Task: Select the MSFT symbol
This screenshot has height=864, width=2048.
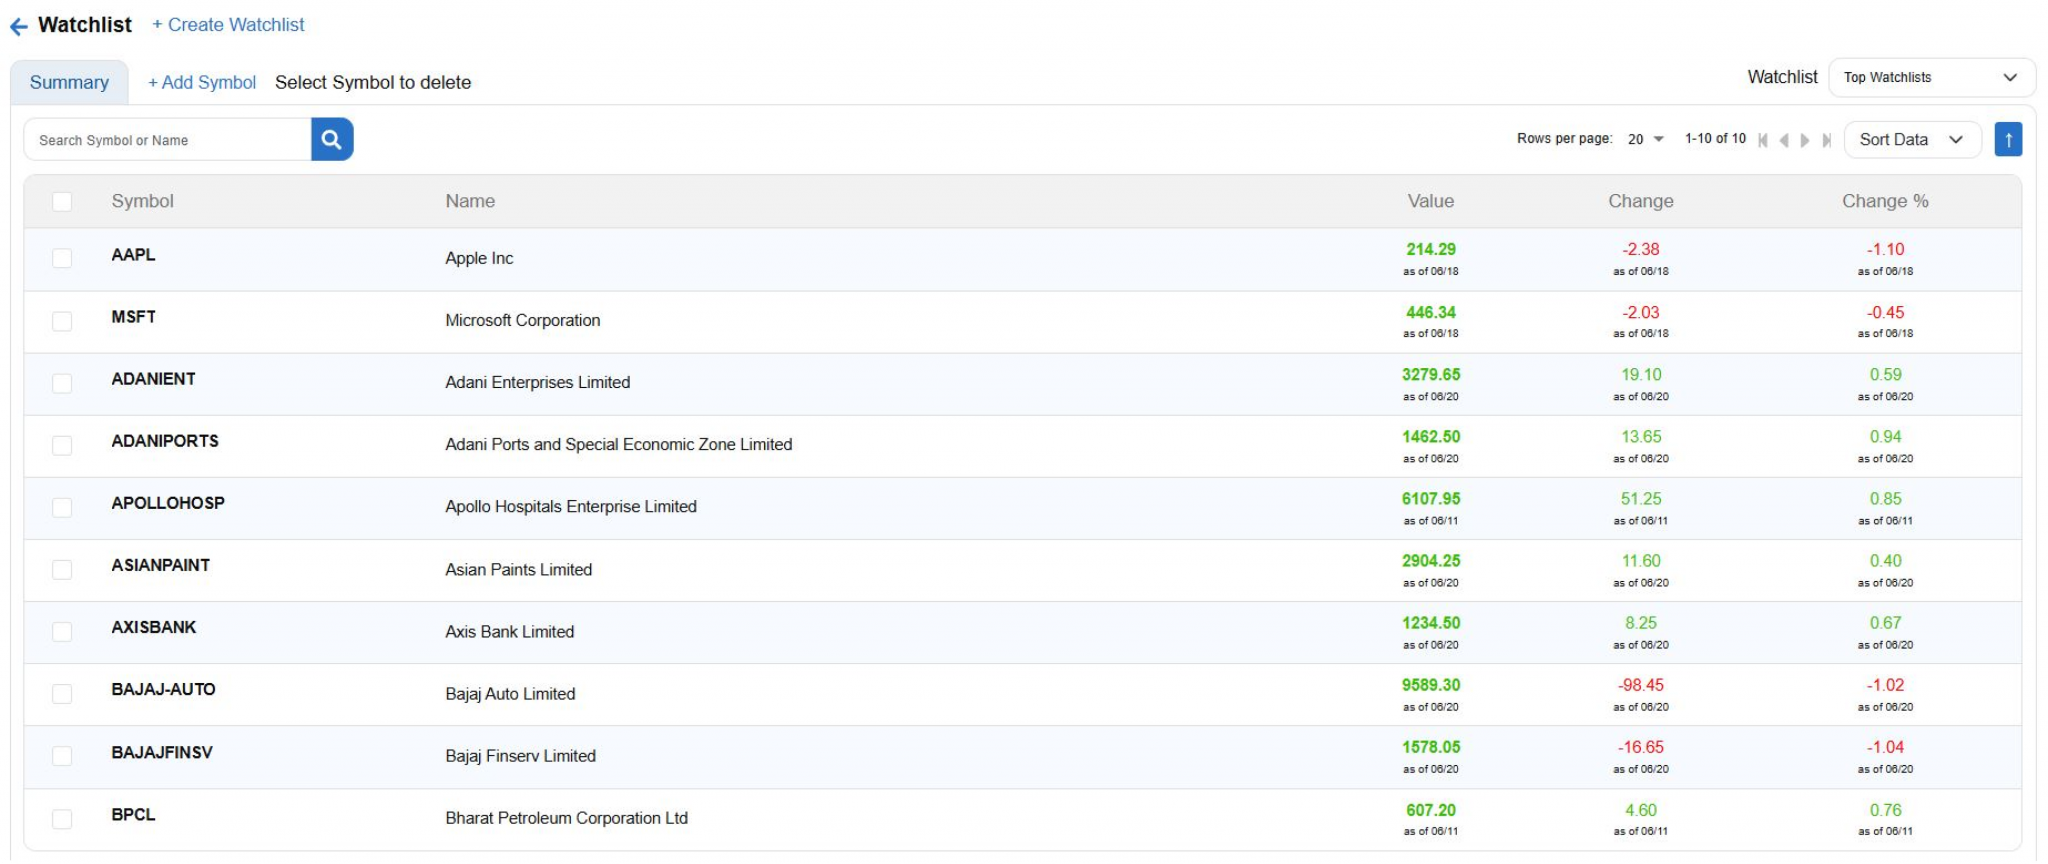Action: 133,317
